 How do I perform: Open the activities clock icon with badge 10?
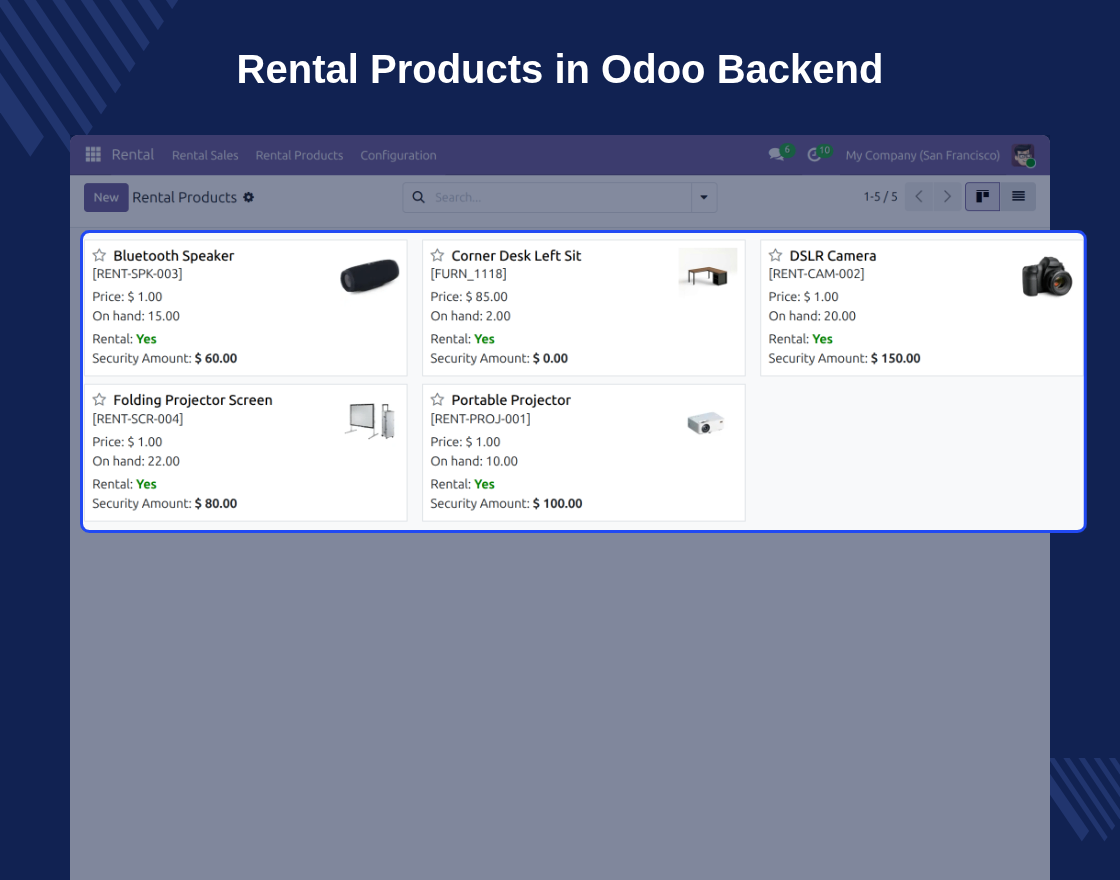pyautogui.click(x=814, y=155)
